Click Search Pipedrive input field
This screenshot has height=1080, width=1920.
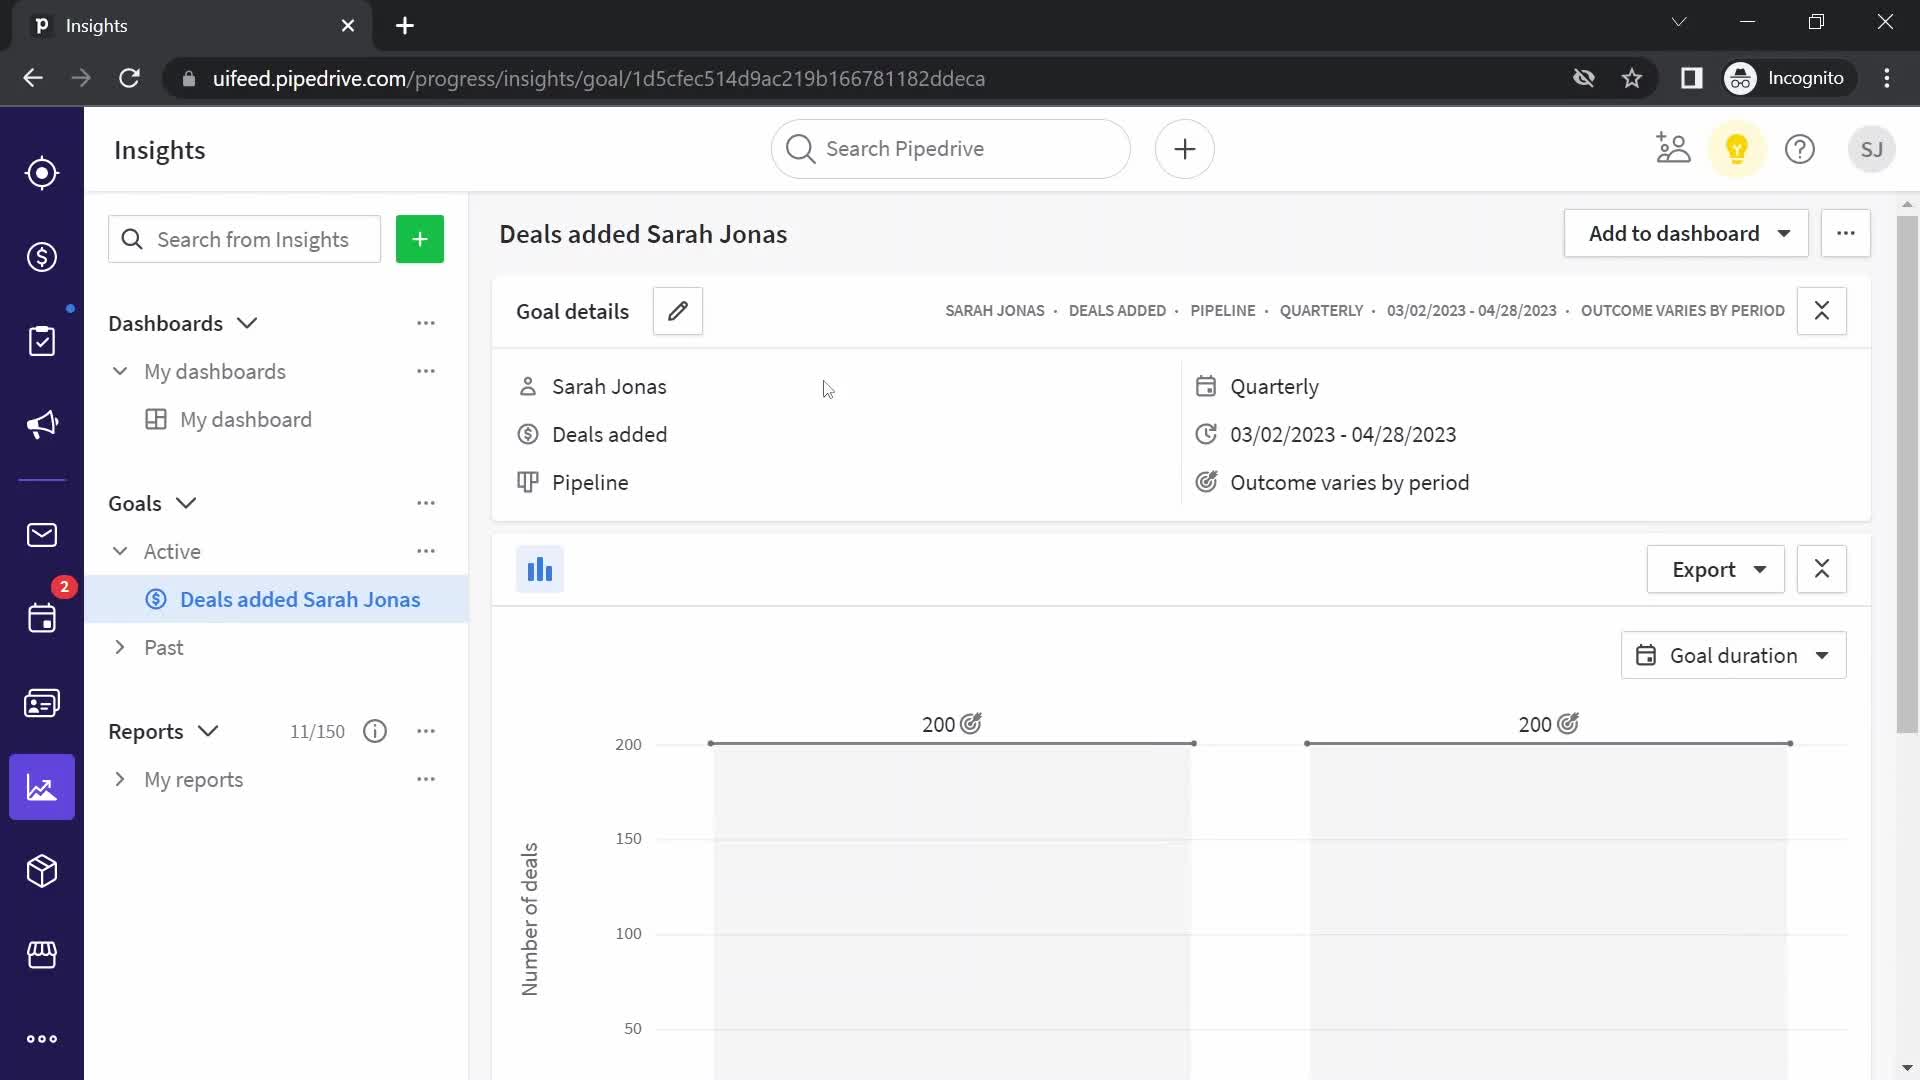click(x=949, y=148)
